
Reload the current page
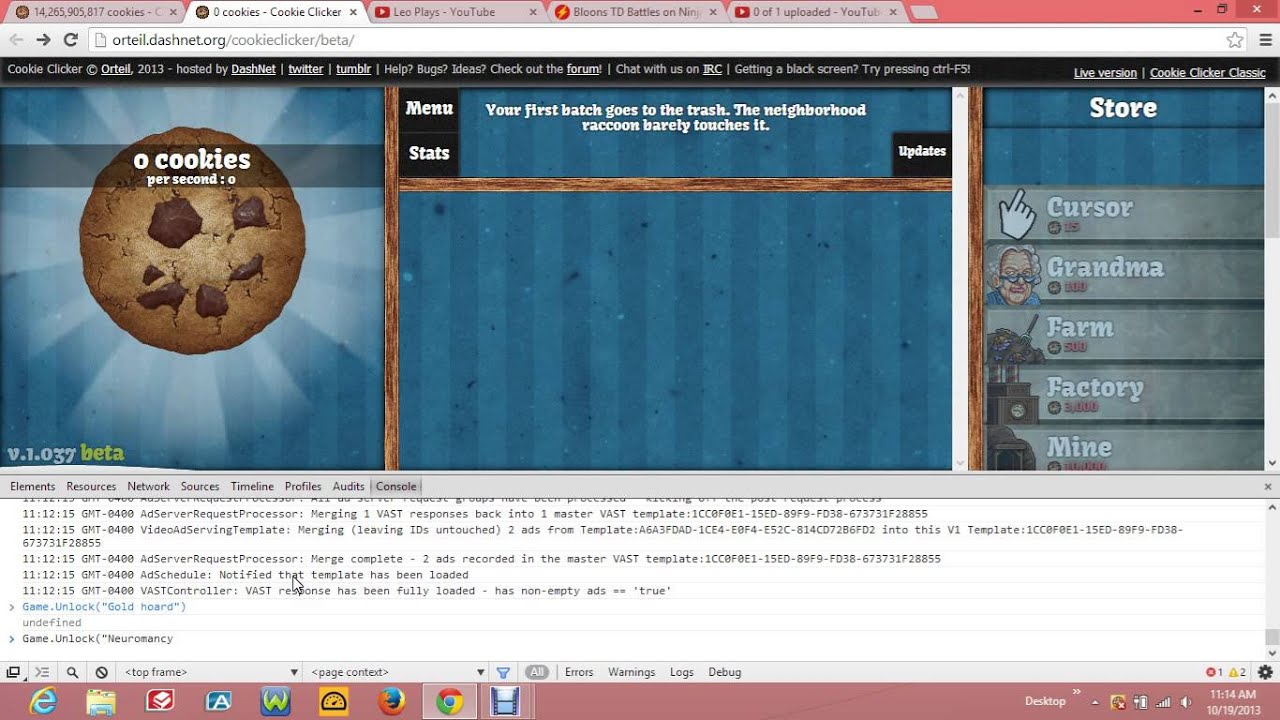coord(70,40)
